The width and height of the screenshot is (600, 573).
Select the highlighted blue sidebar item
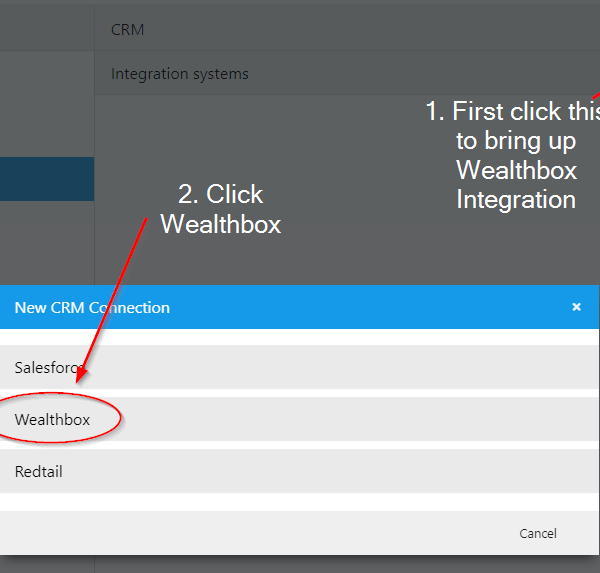tap(47, 179)
